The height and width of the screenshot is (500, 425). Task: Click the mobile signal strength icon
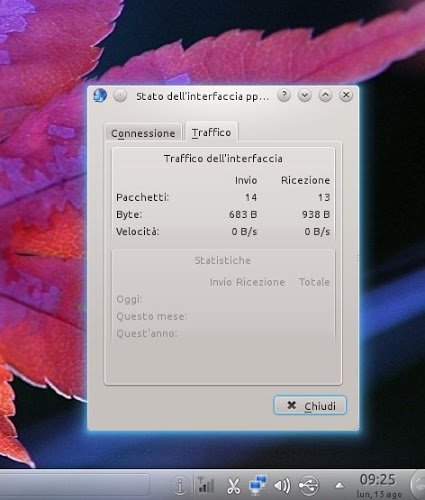(x=206, y=485)
